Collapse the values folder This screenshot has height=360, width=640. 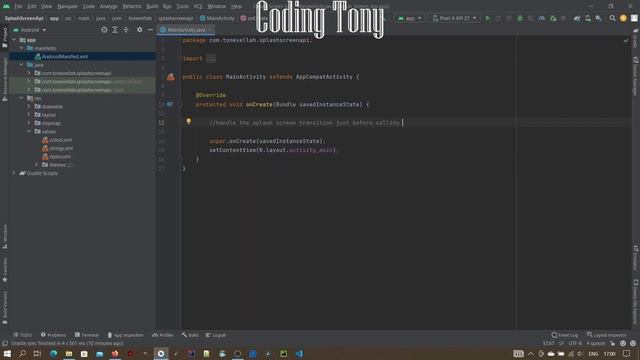click(29, 132)
